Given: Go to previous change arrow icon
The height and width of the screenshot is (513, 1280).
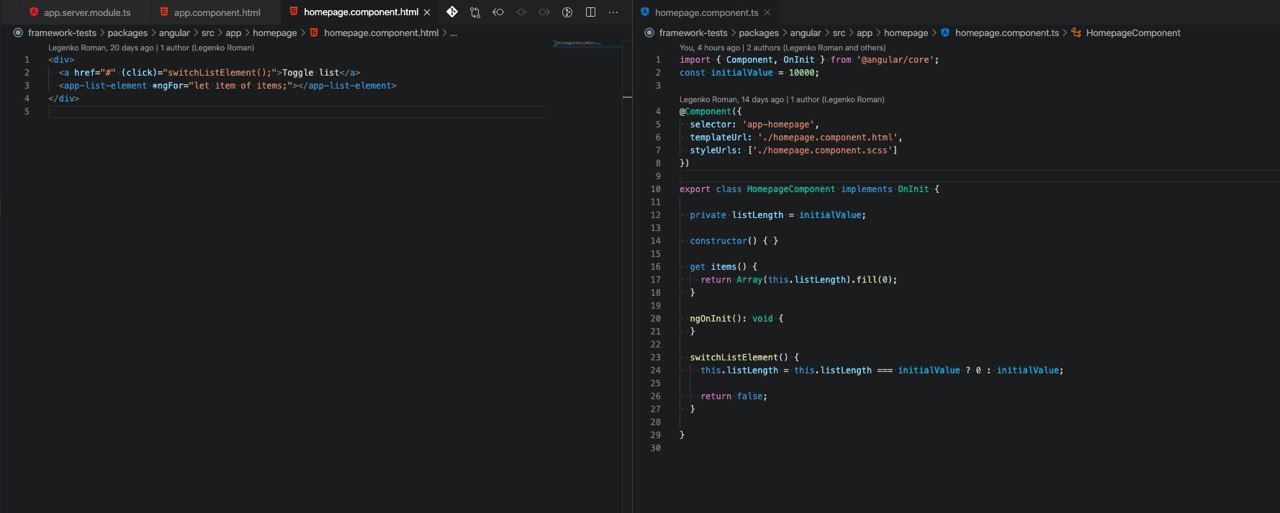Looking at the screenshot, I should coord(498,12).
